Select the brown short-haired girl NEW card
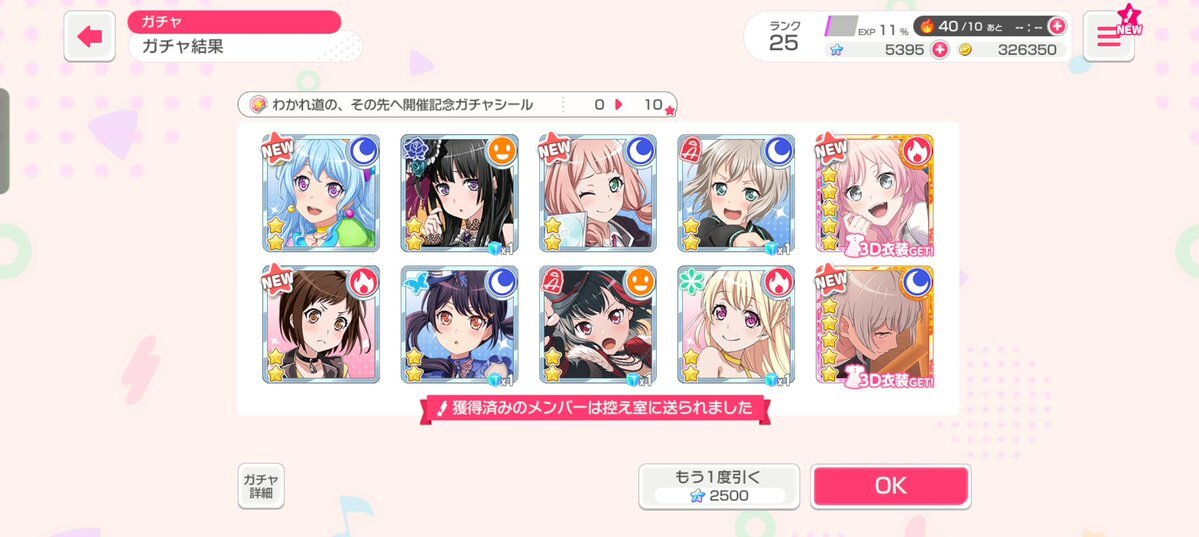 (x=320, y=324)
